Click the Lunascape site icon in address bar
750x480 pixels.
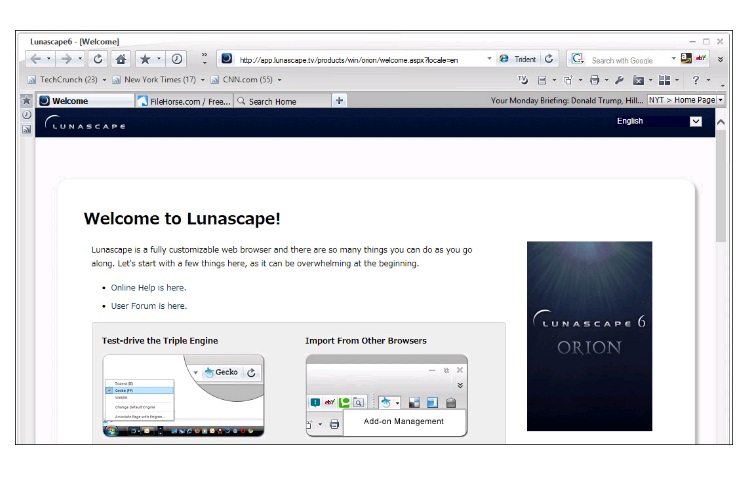227,59
